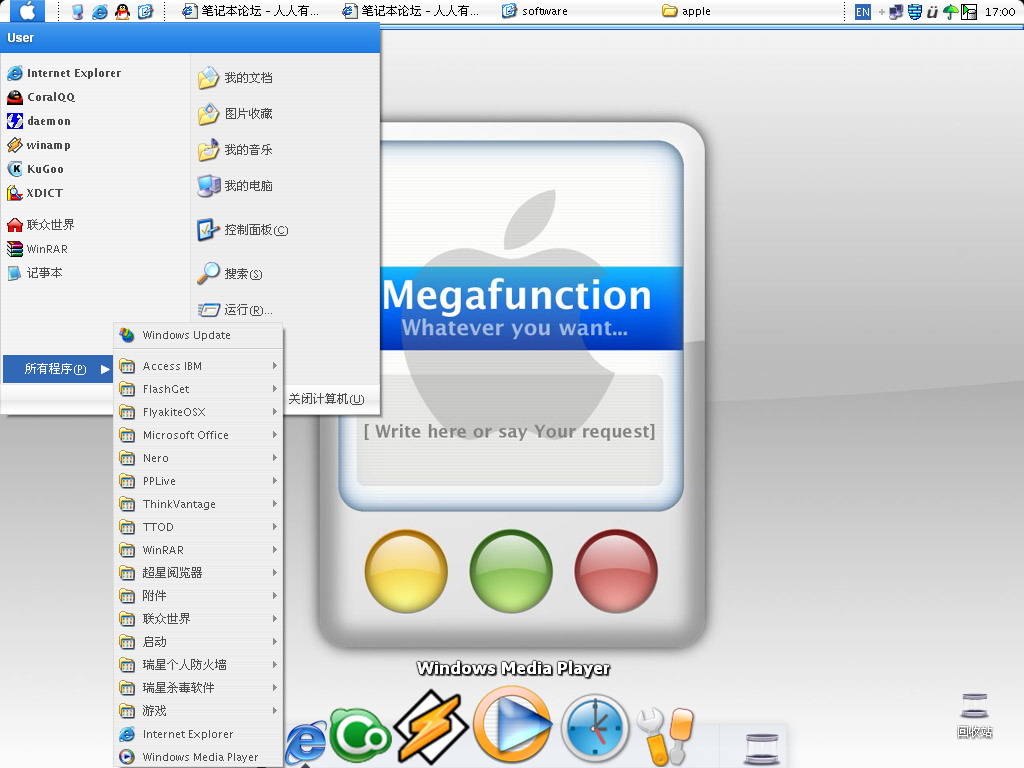Open Windows Media Player play icon in dock
This screenshot has height=768, width=1024.
pyautogui.click(x=513, y=724)
